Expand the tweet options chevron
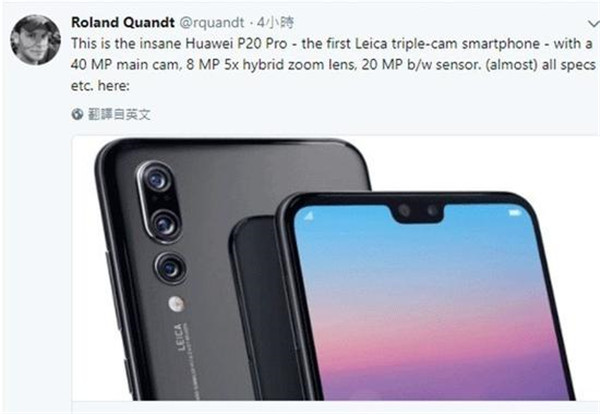The height and width of the screenshot is (414, 600). [x=593, y=24]
